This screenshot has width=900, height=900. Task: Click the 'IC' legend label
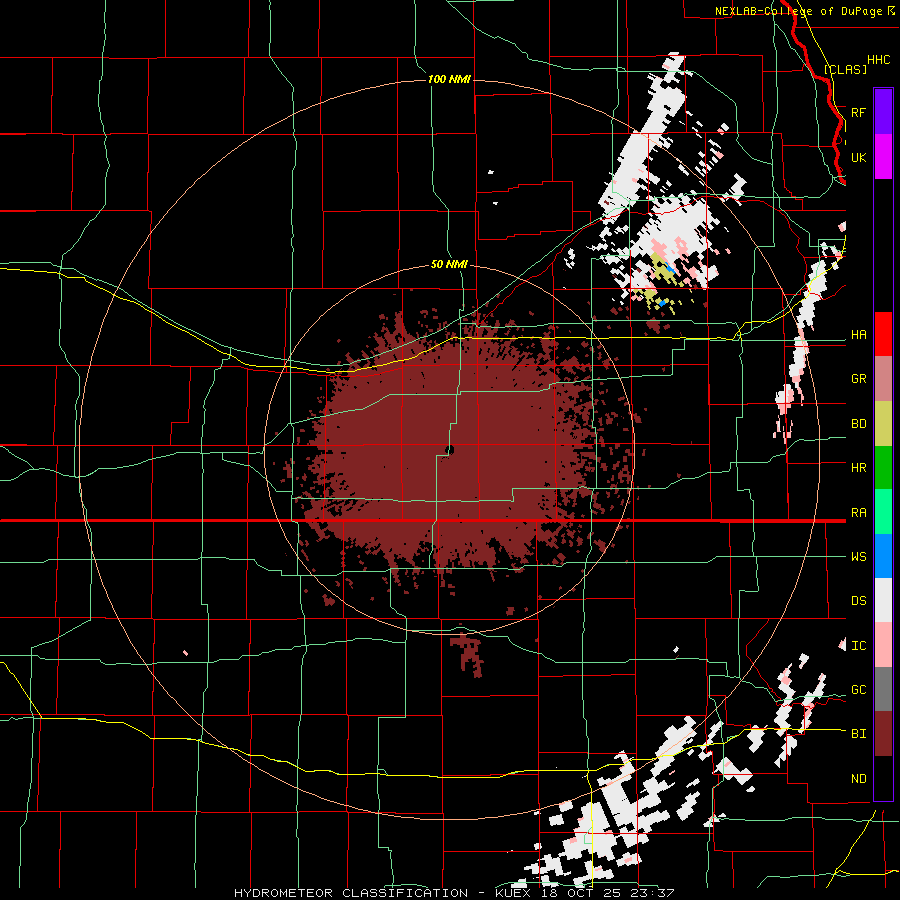pos(858,646)
